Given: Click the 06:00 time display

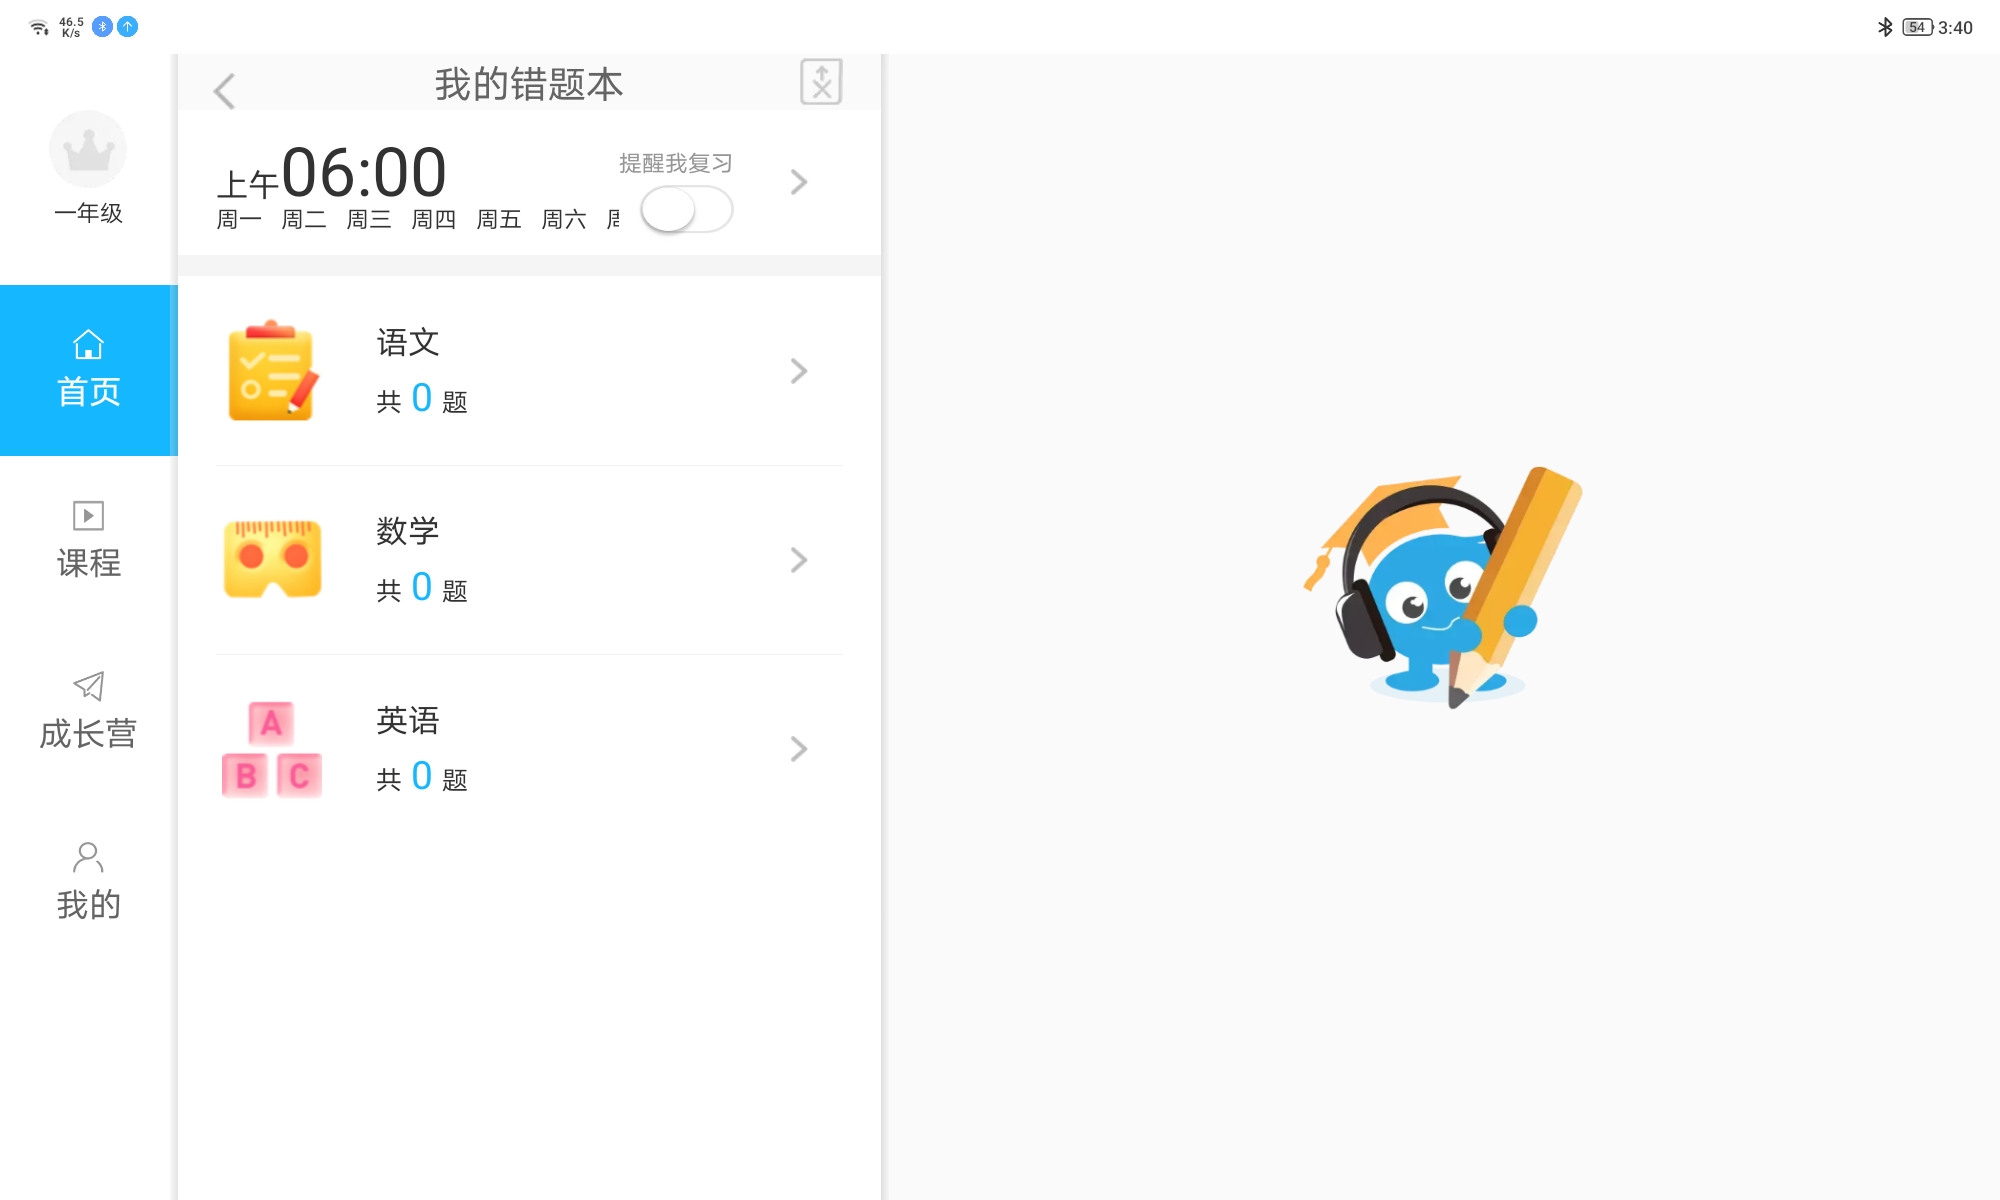Looking at the screenshot, I should [364, 172].
